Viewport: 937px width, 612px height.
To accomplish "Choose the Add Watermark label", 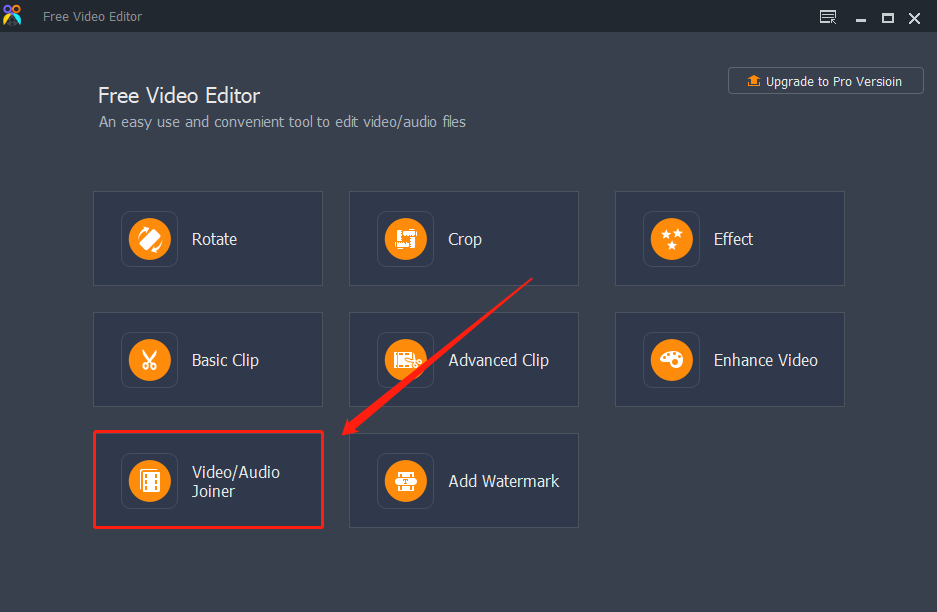I will click(x=504, y=481).
